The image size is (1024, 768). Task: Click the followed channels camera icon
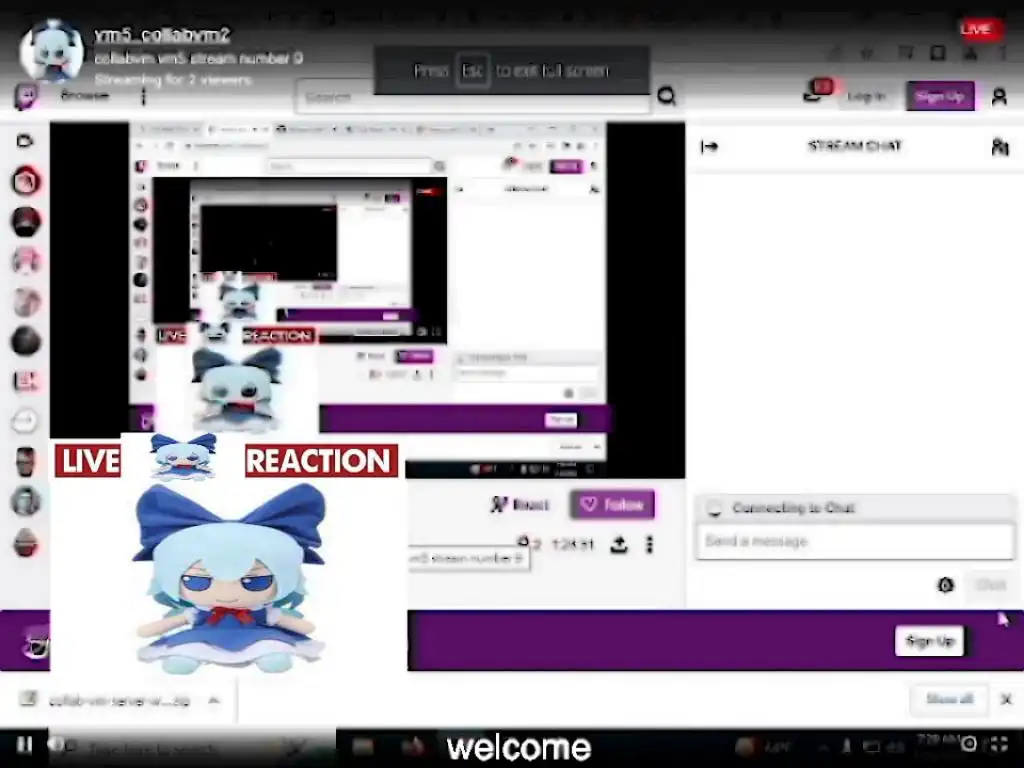point(25,140)
